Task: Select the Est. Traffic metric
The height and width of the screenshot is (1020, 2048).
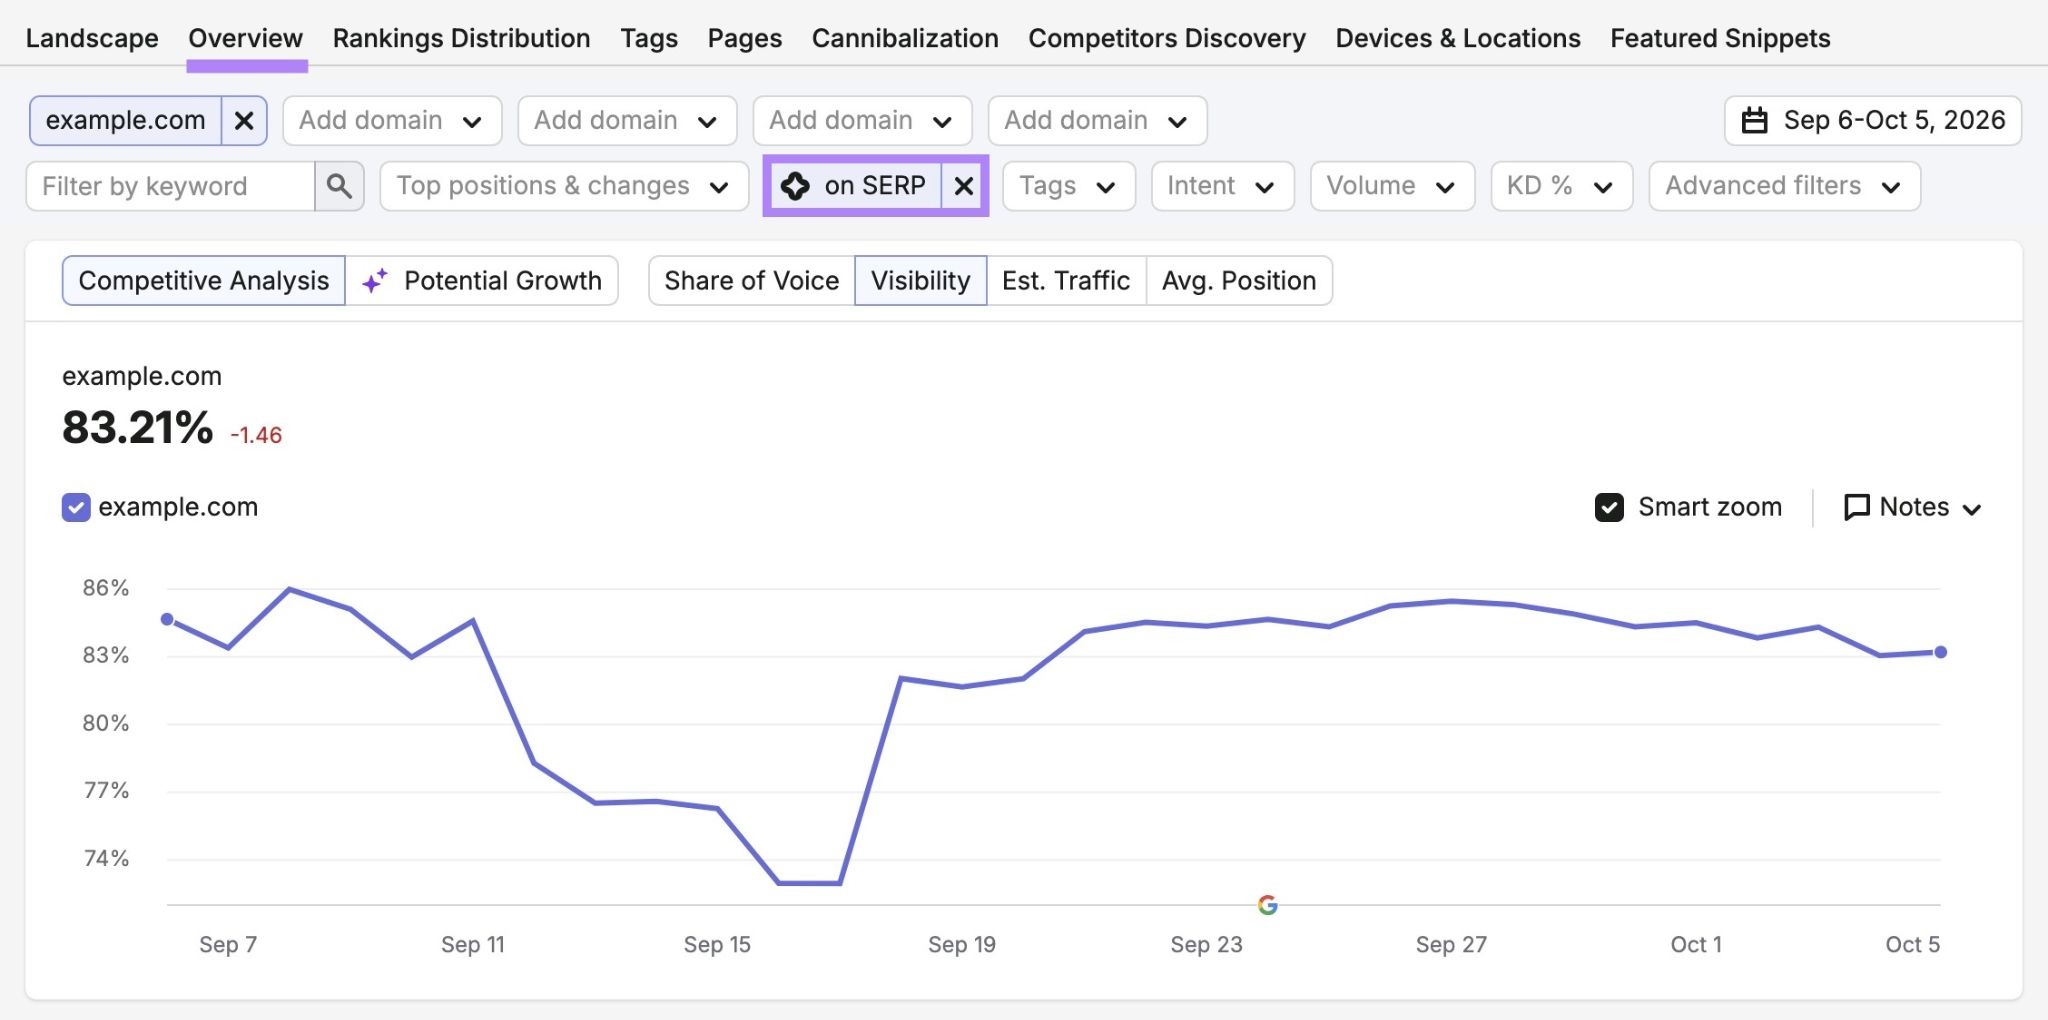Action: [1066, 281]
